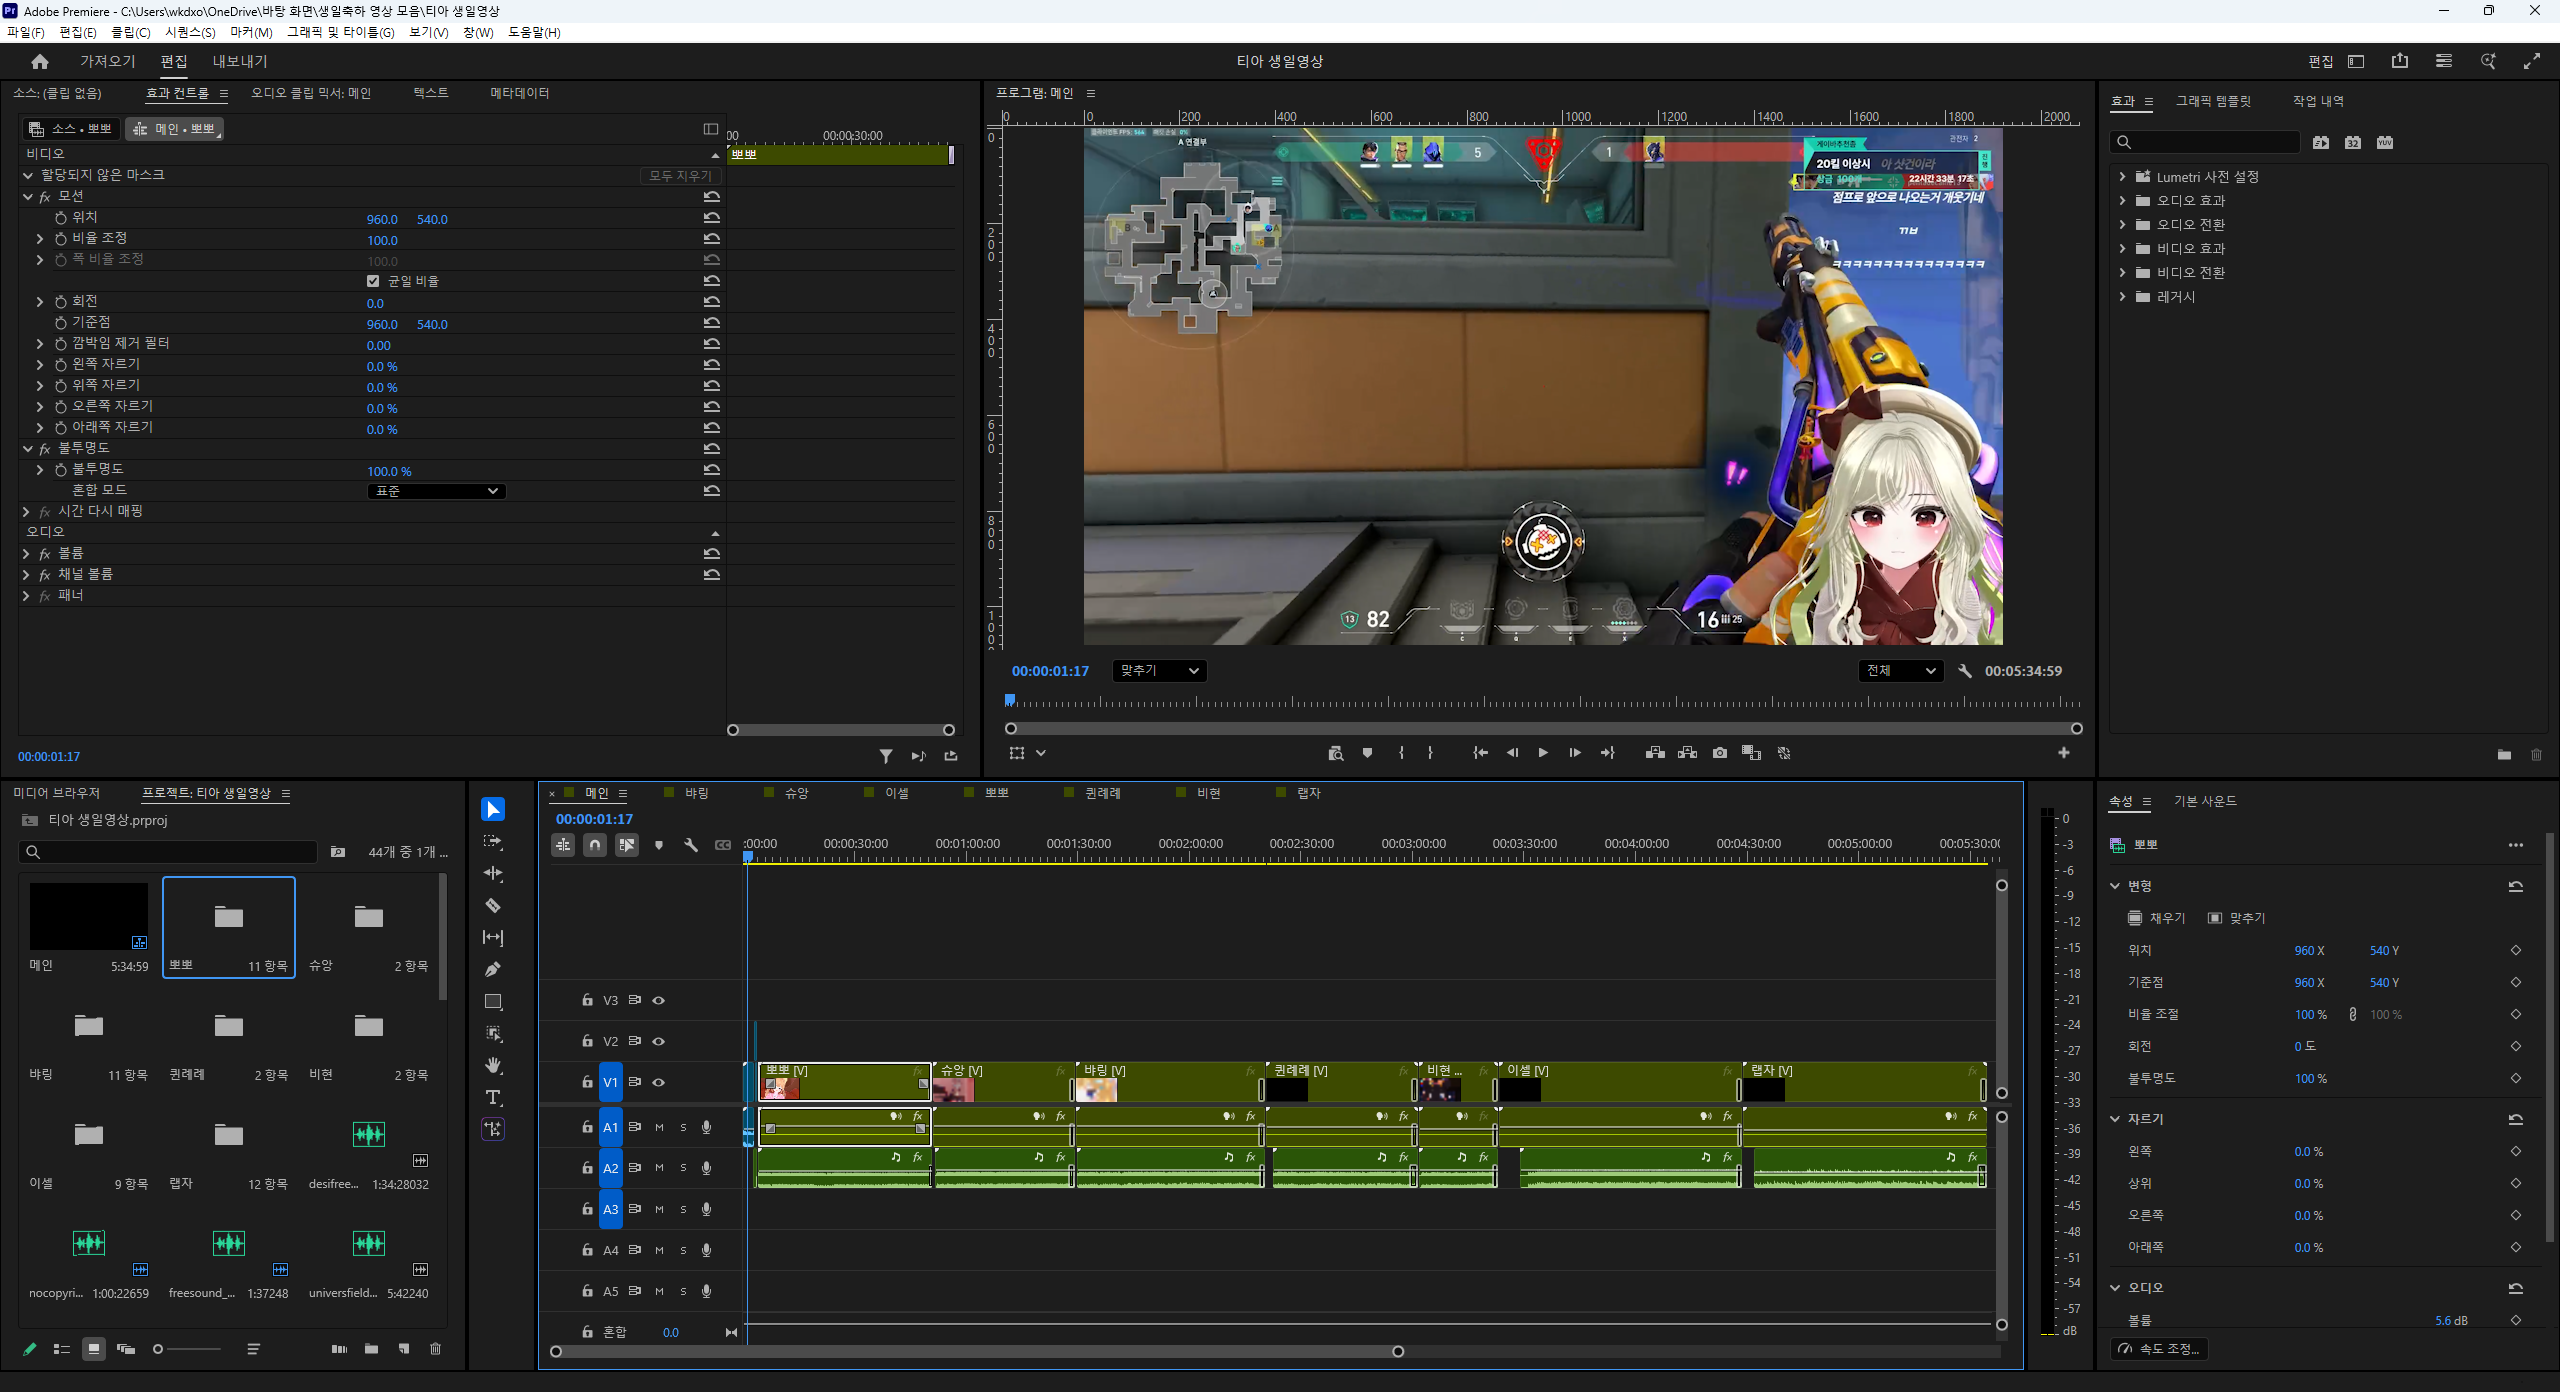2560x1392 pixels.
Task: Play the program monitor sequence
Action: click(1543, 753)
